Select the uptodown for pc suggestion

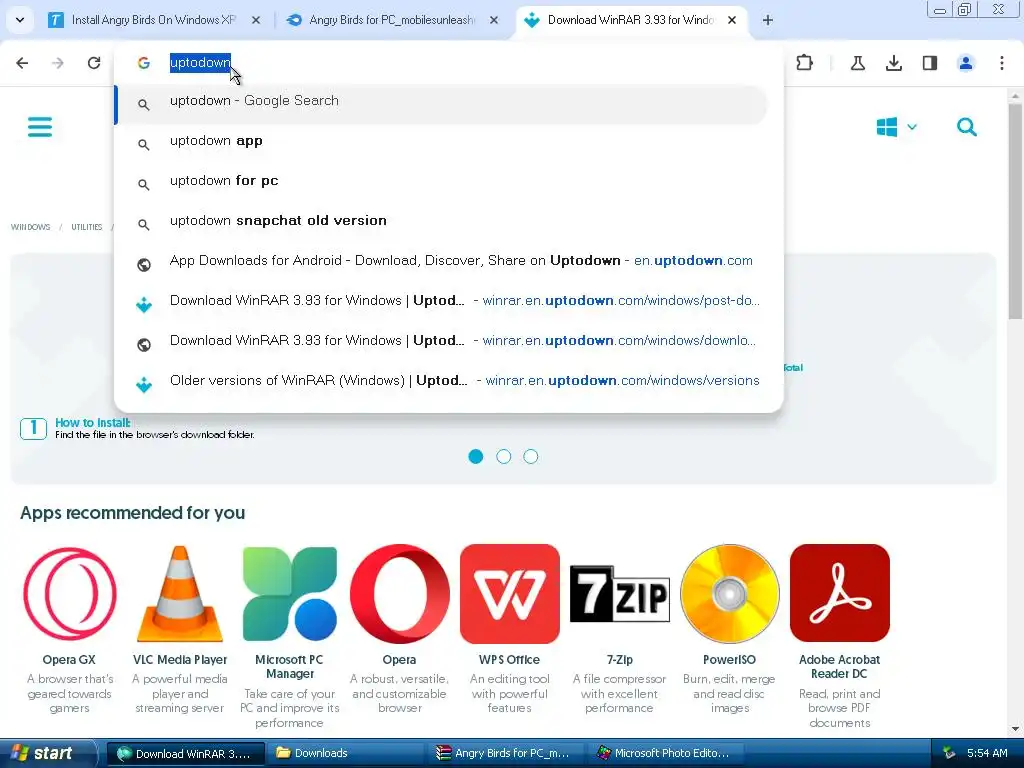[x=441, y=181]
